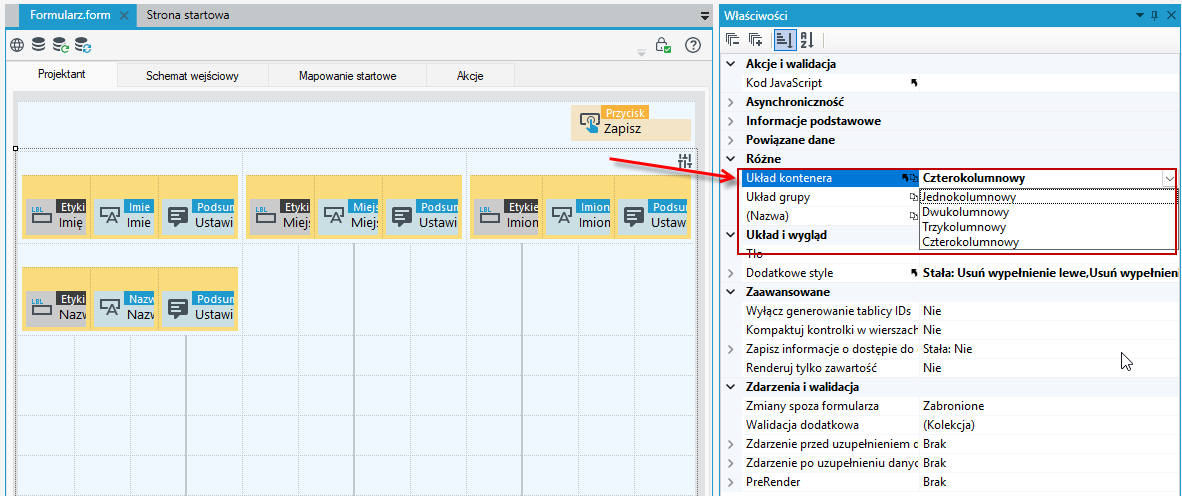1182x496 pixels.
Task: Choose Trzykolumnowy from layout list
Action: point(1048,227)
